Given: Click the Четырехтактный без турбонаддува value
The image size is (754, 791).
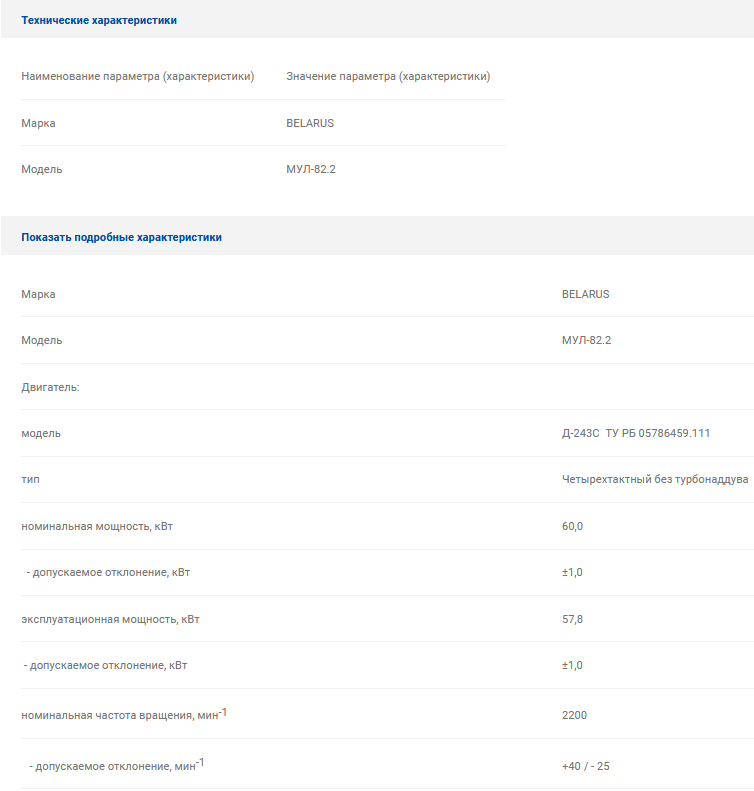Looking at the screenshot, I should 655,479.
